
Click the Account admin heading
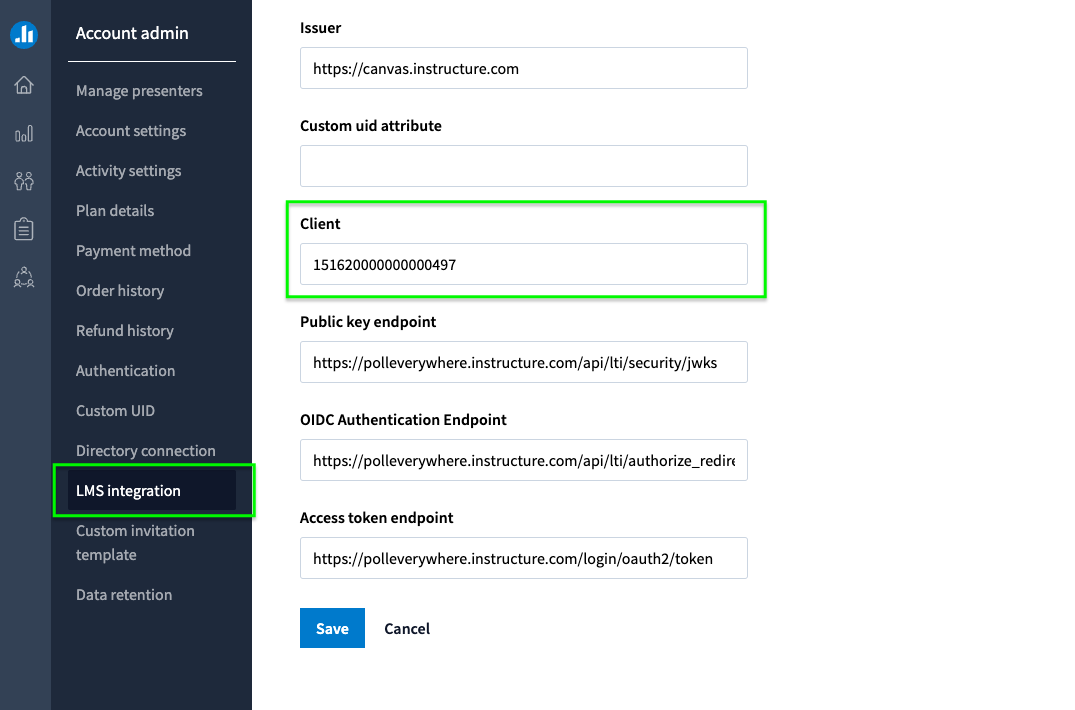tap(132, 33)
